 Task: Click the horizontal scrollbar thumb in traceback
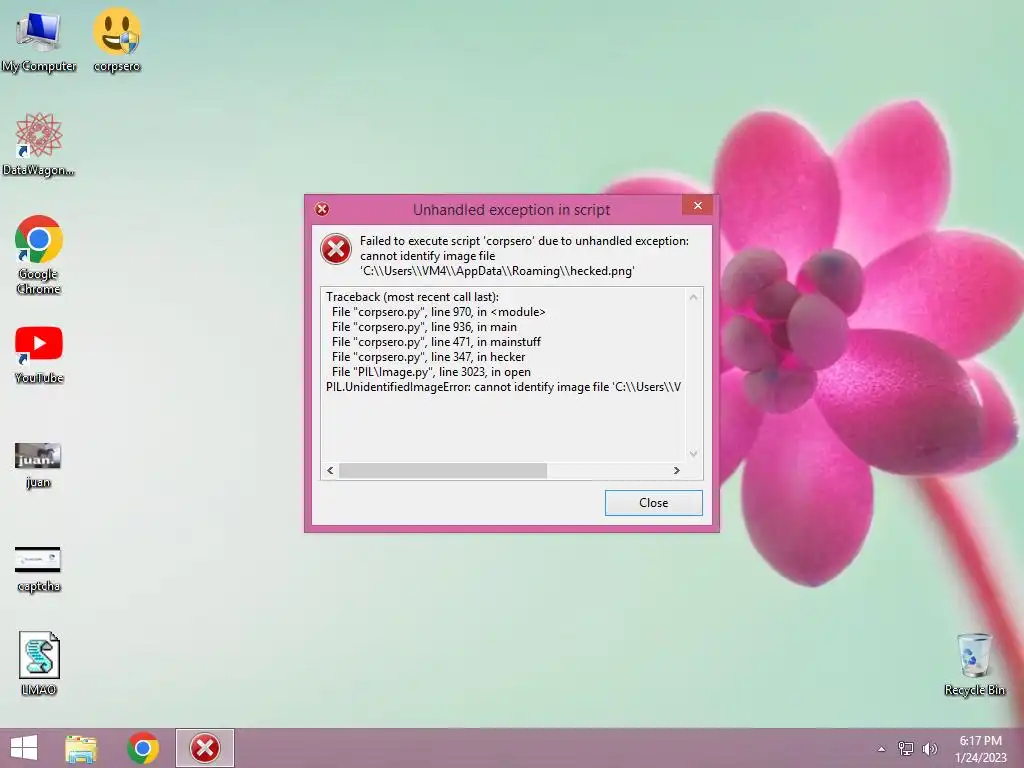443,470
